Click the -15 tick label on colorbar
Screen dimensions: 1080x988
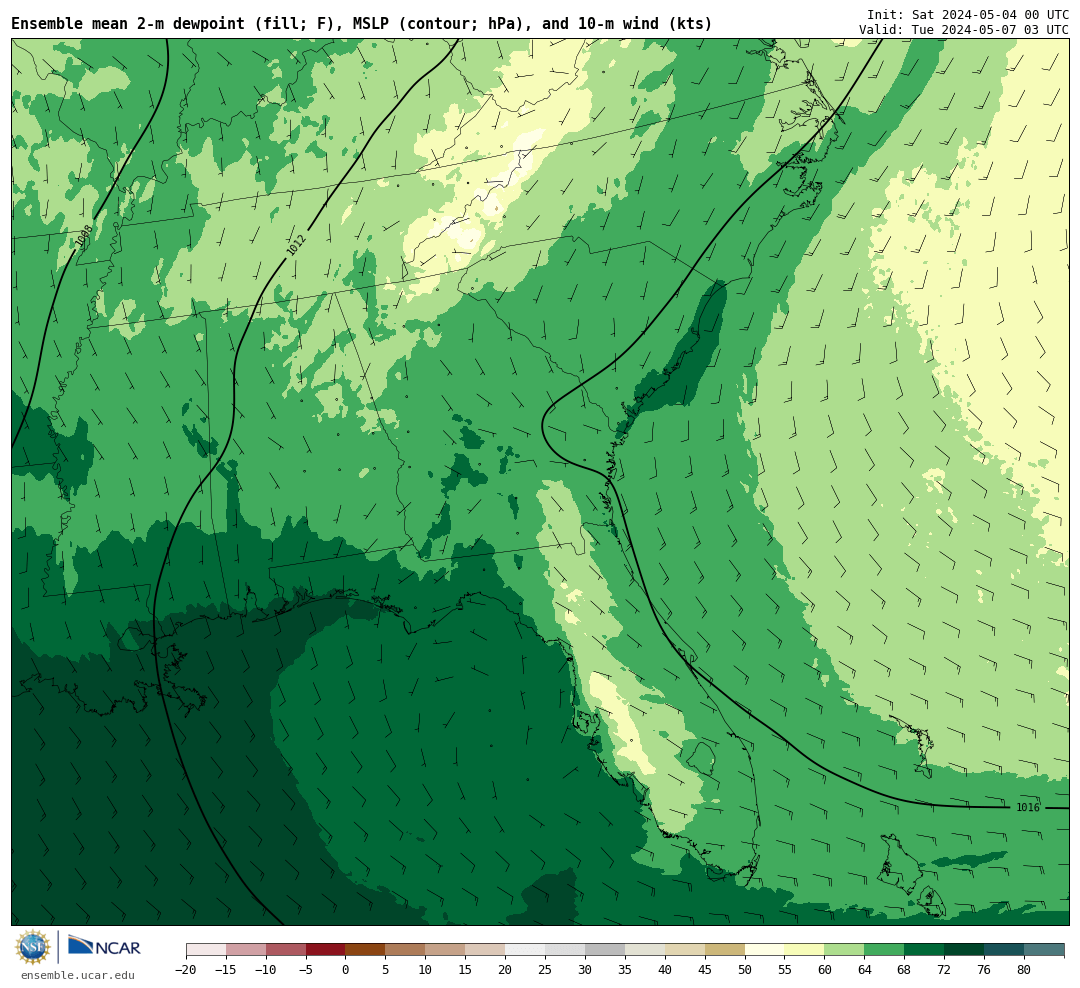pyautogui.click(x=226, y=969)
